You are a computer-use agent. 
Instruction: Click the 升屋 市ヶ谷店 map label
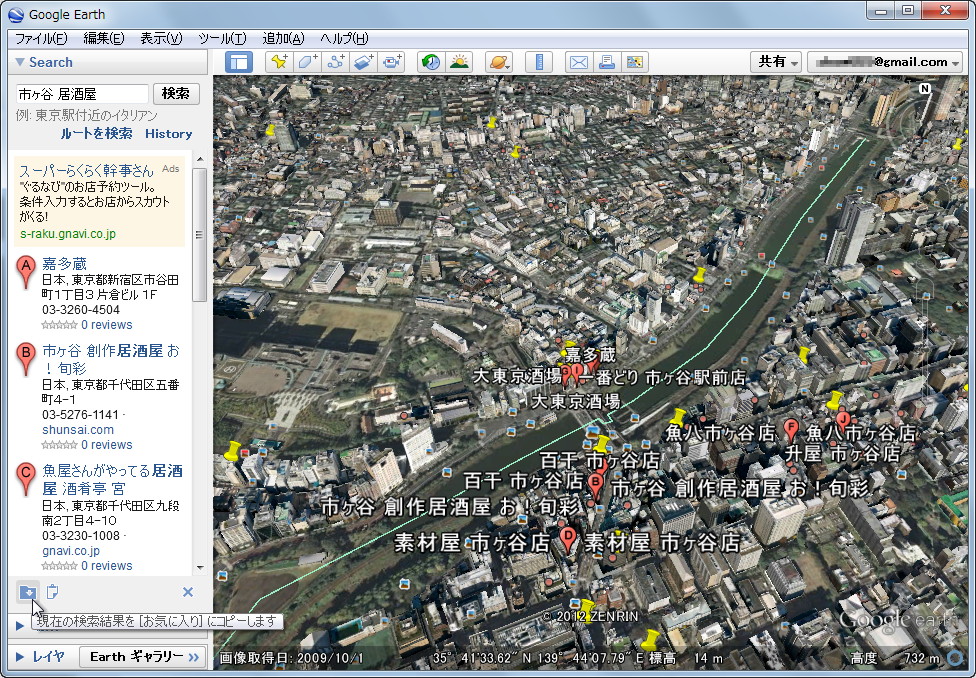842,453
